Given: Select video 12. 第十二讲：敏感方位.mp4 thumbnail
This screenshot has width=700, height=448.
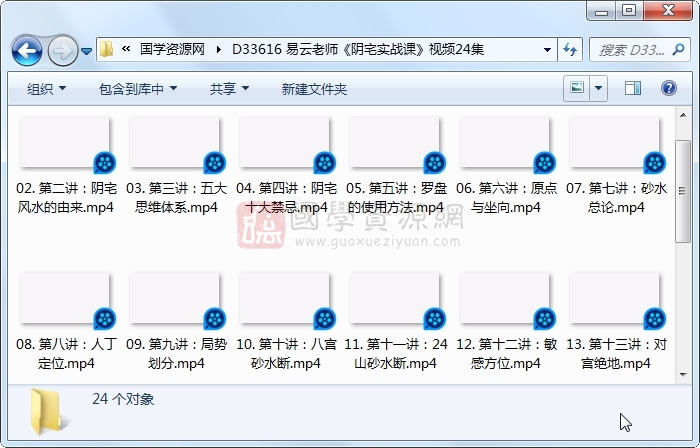Looking at the screenshot, I should (506, 300).
